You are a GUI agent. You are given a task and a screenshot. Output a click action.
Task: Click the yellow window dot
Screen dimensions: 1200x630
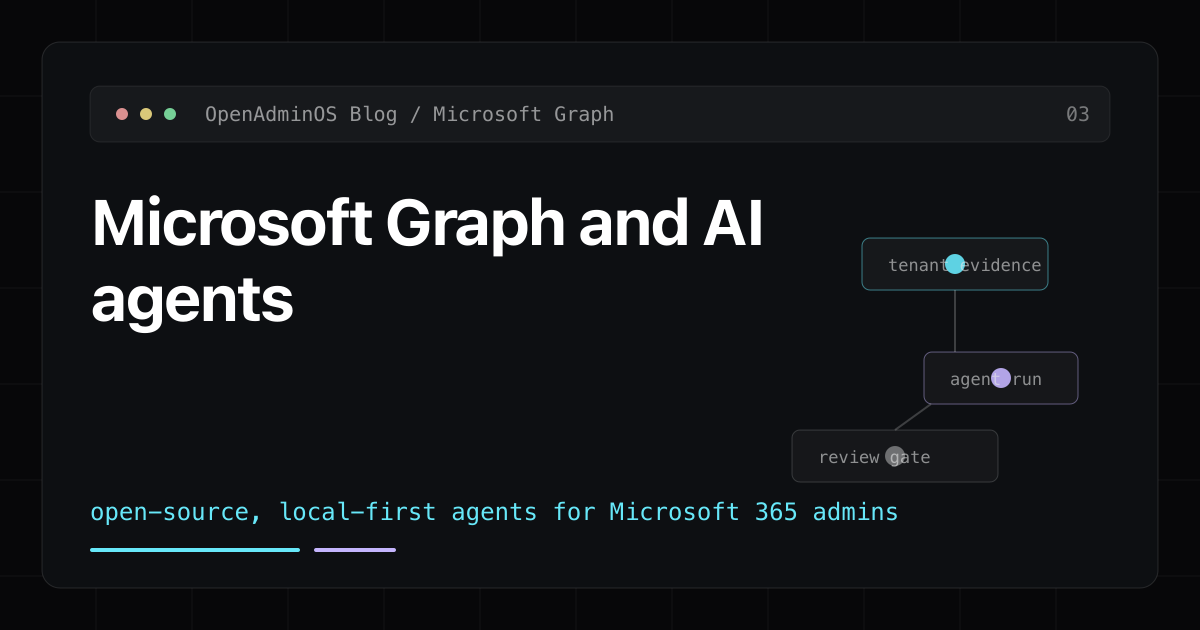146,114
